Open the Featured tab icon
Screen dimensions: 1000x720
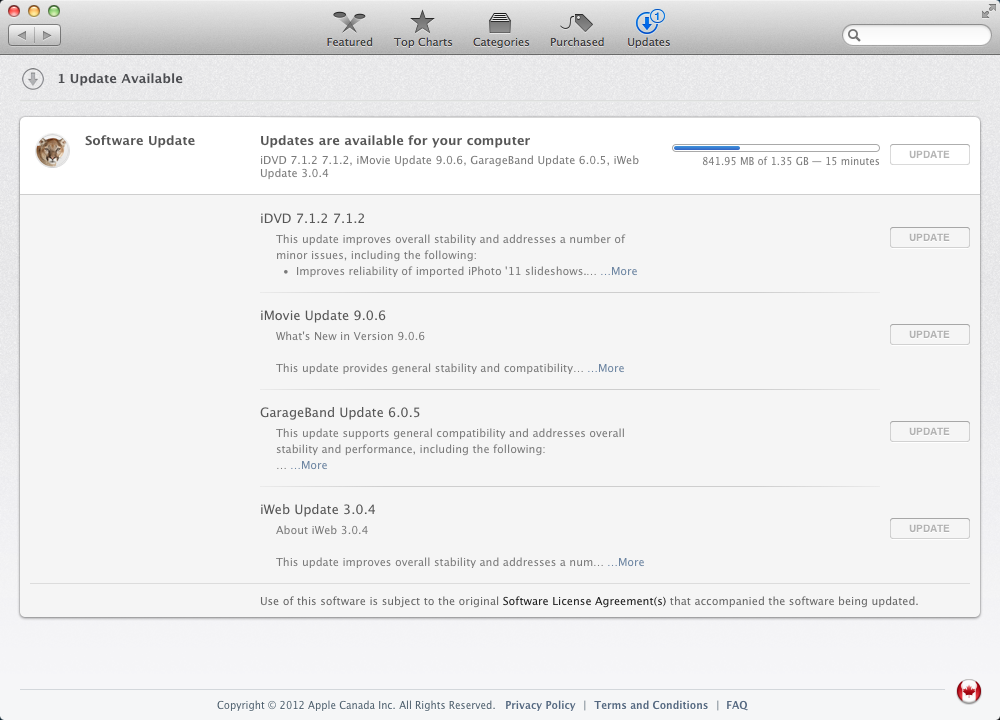pyautogui.click(x=349, y=22)
